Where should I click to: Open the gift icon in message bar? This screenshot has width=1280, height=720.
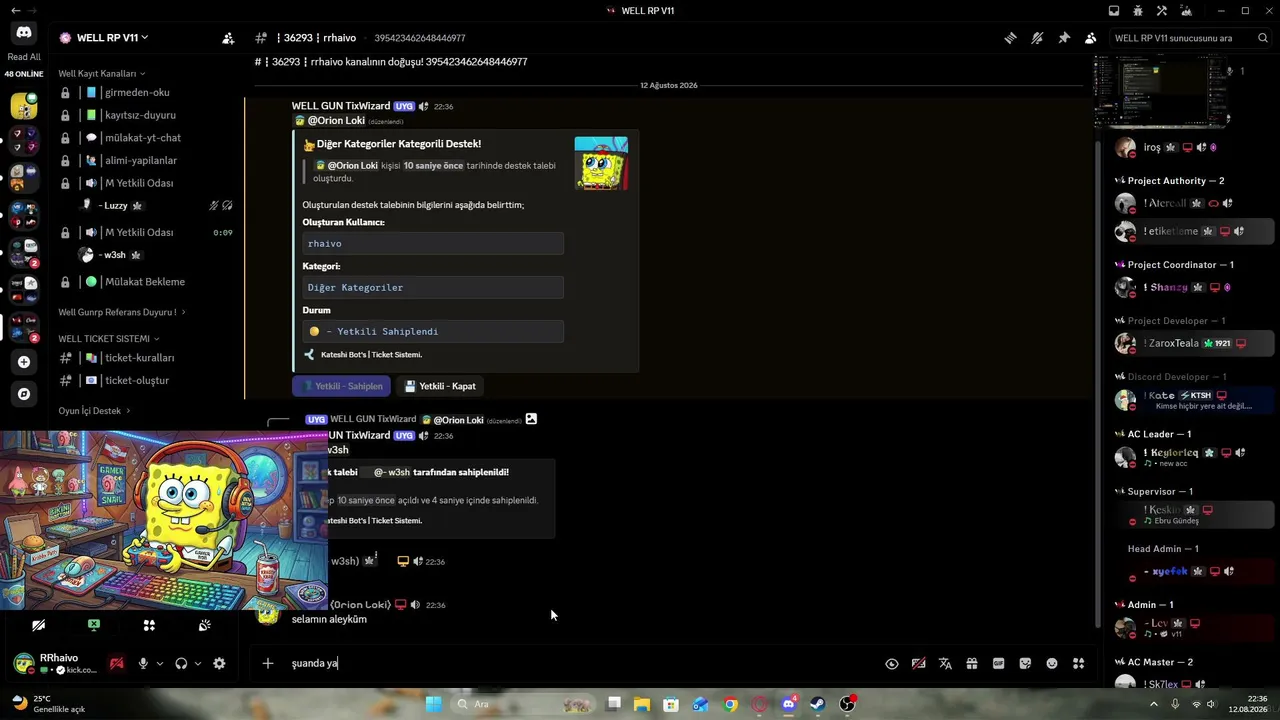[x=971, y=663]
